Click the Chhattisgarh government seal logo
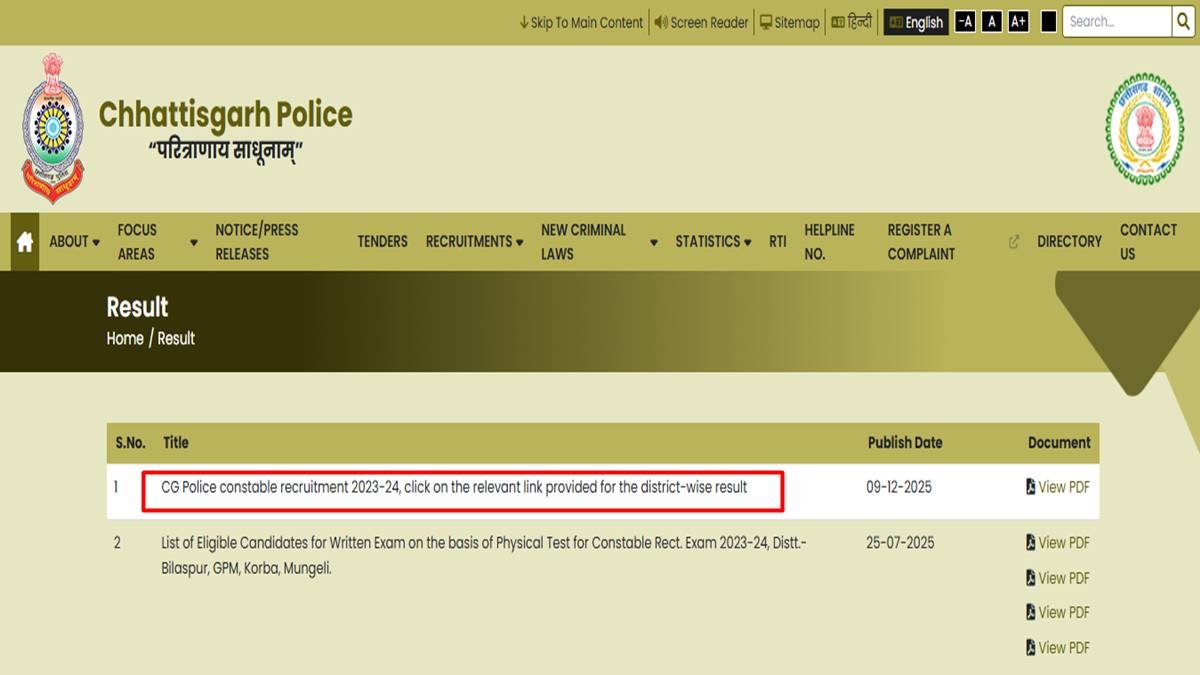 (x=1144, y=129)
